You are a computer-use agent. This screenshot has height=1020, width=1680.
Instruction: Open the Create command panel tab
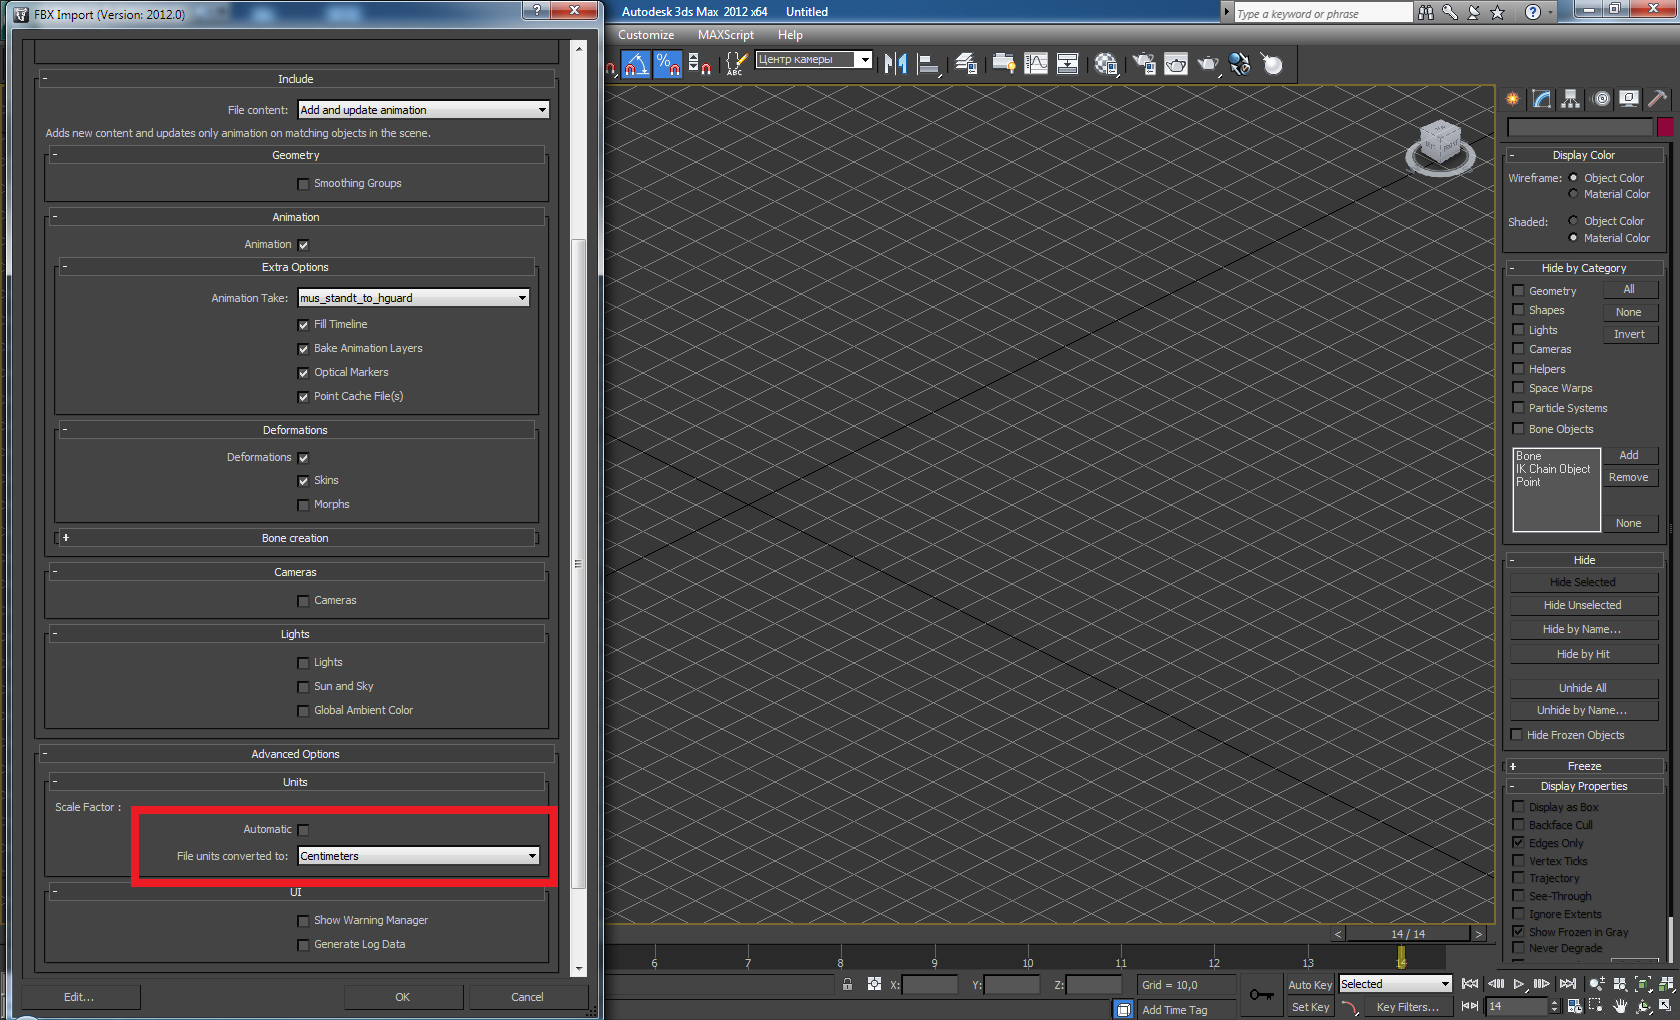[1513, 98]
